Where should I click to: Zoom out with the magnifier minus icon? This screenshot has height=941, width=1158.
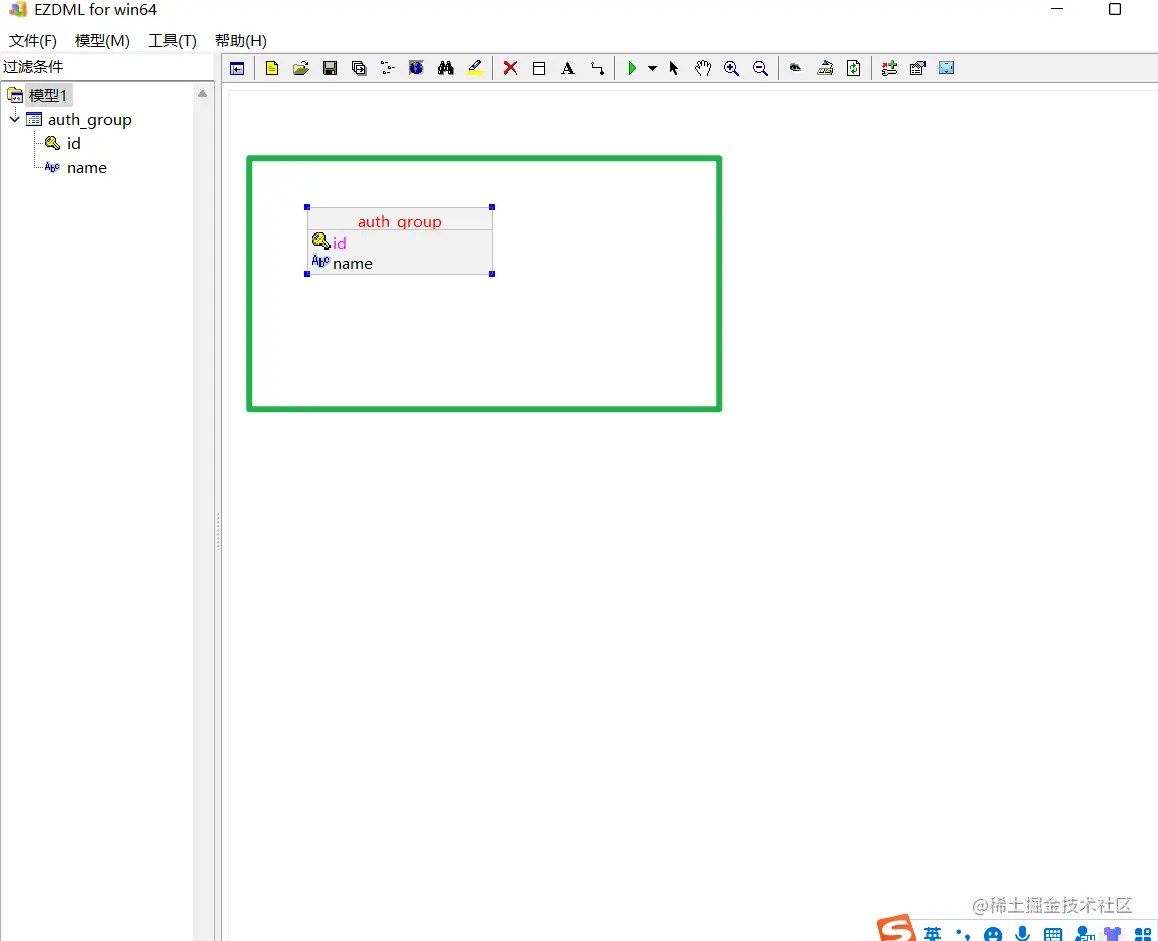point(760,68)
